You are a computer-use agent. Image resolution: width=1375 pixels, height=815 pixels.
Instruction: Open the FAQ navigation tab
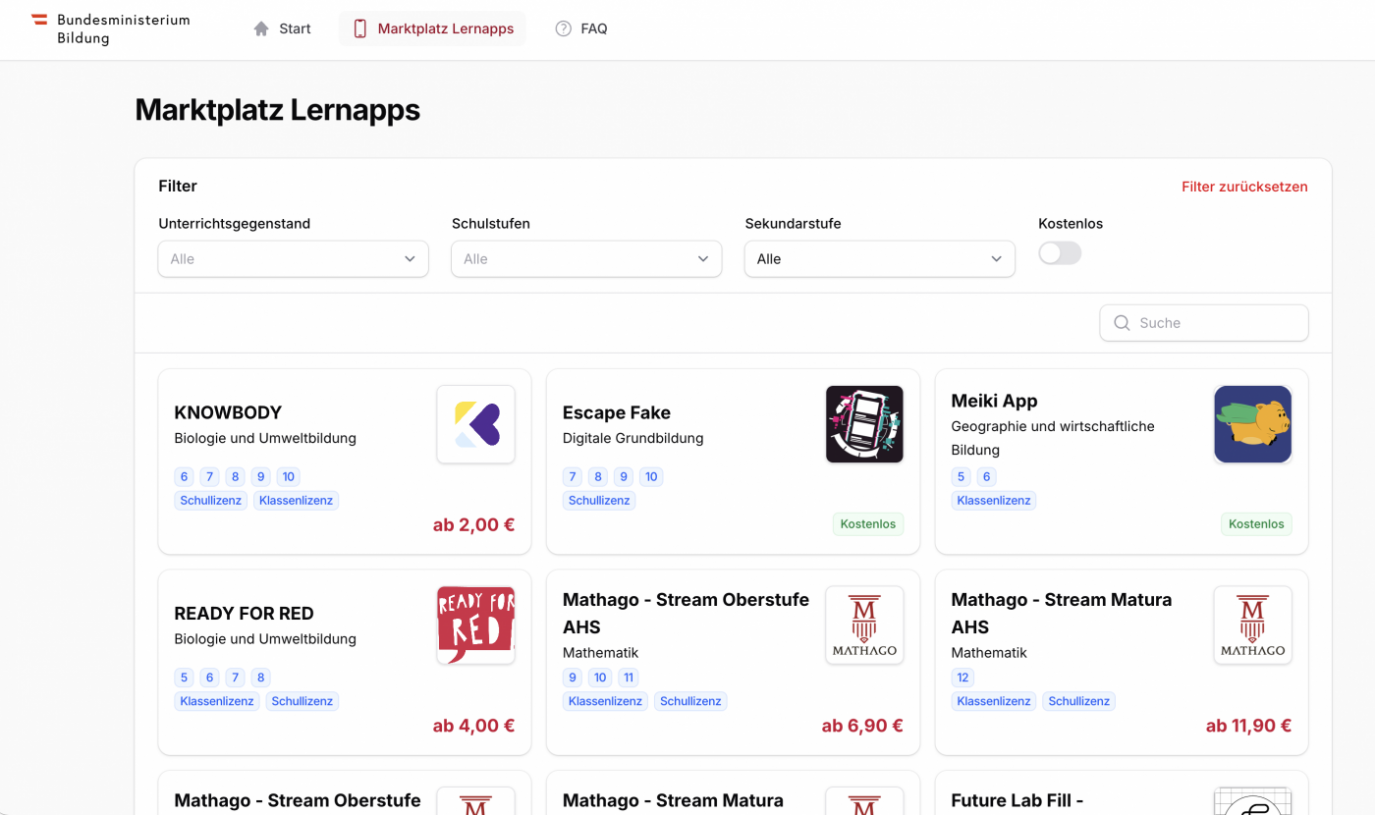[x=581, y=29]
